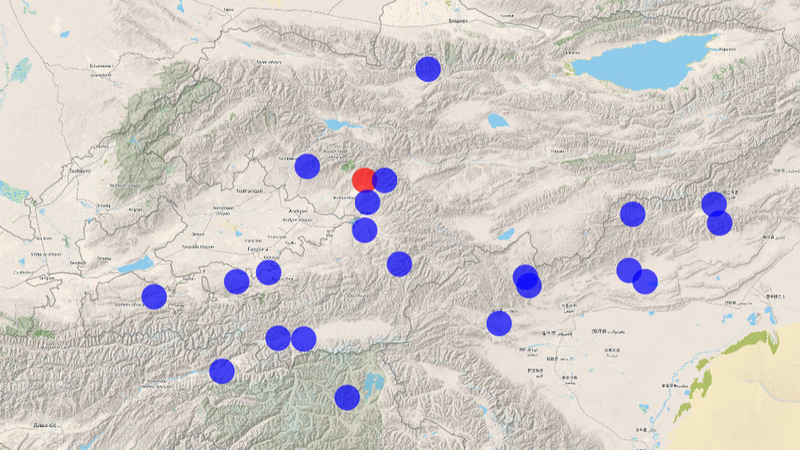
Task: Click the blue lake right of the southernmost marker
Action: 376,381
